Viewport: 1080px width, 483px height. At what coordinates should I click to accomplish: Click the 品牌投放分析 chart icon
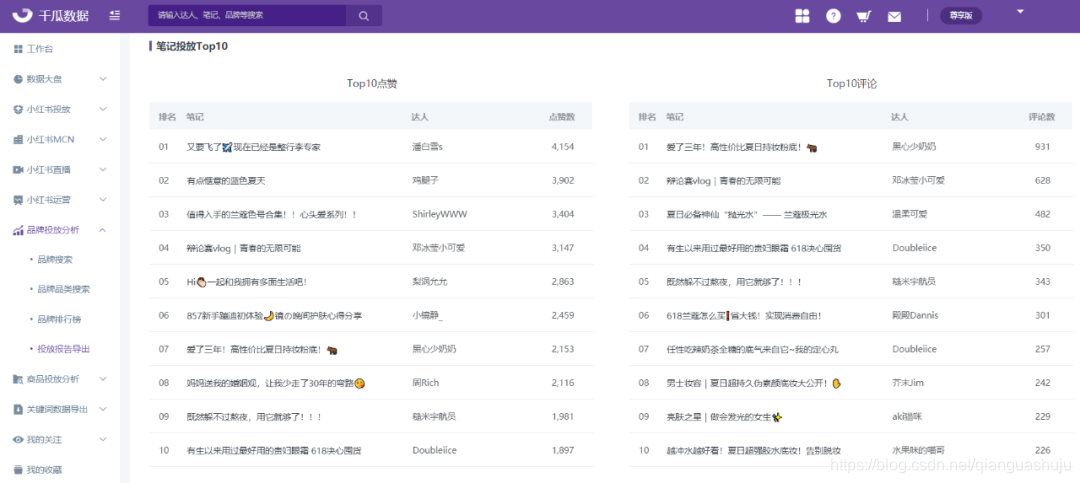(18, 230)
